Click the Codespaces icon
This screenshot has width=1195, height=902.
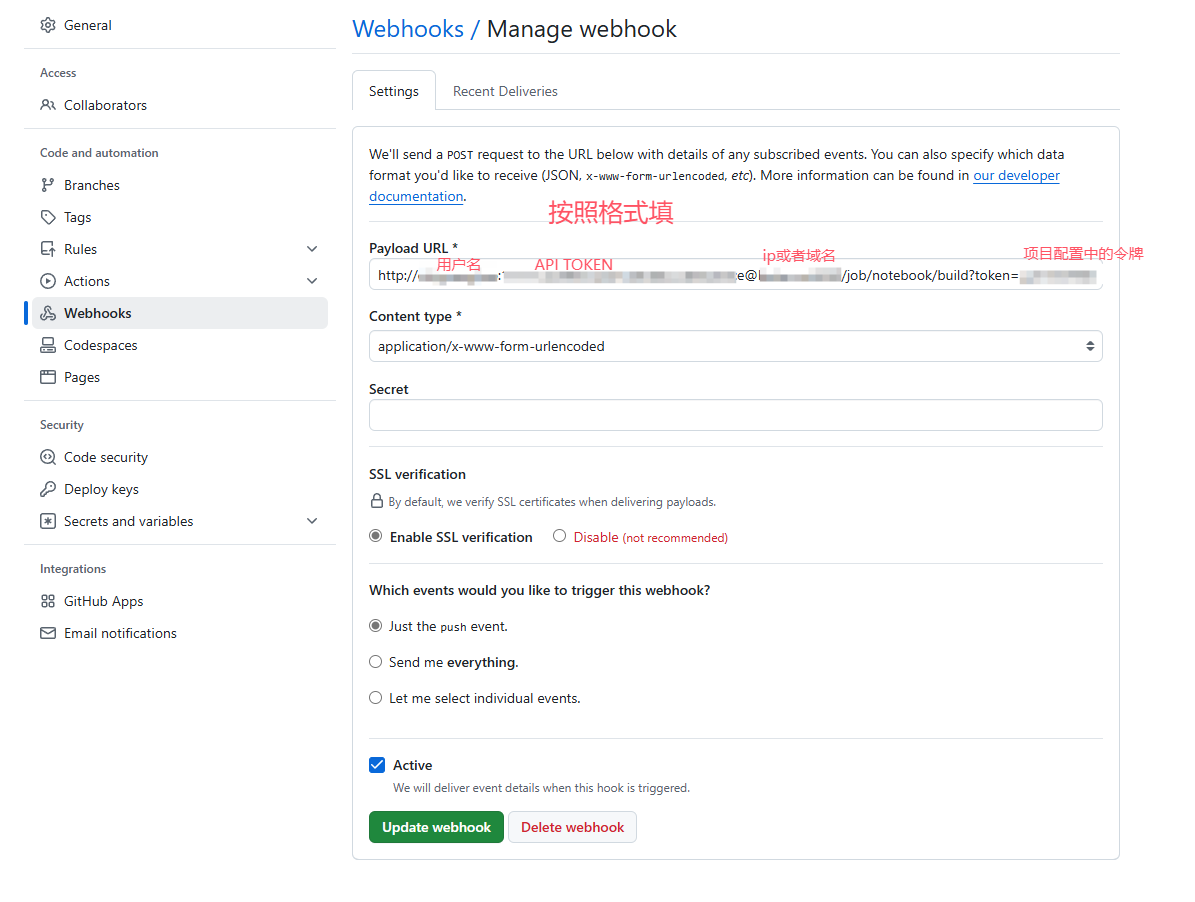point(48,345)
